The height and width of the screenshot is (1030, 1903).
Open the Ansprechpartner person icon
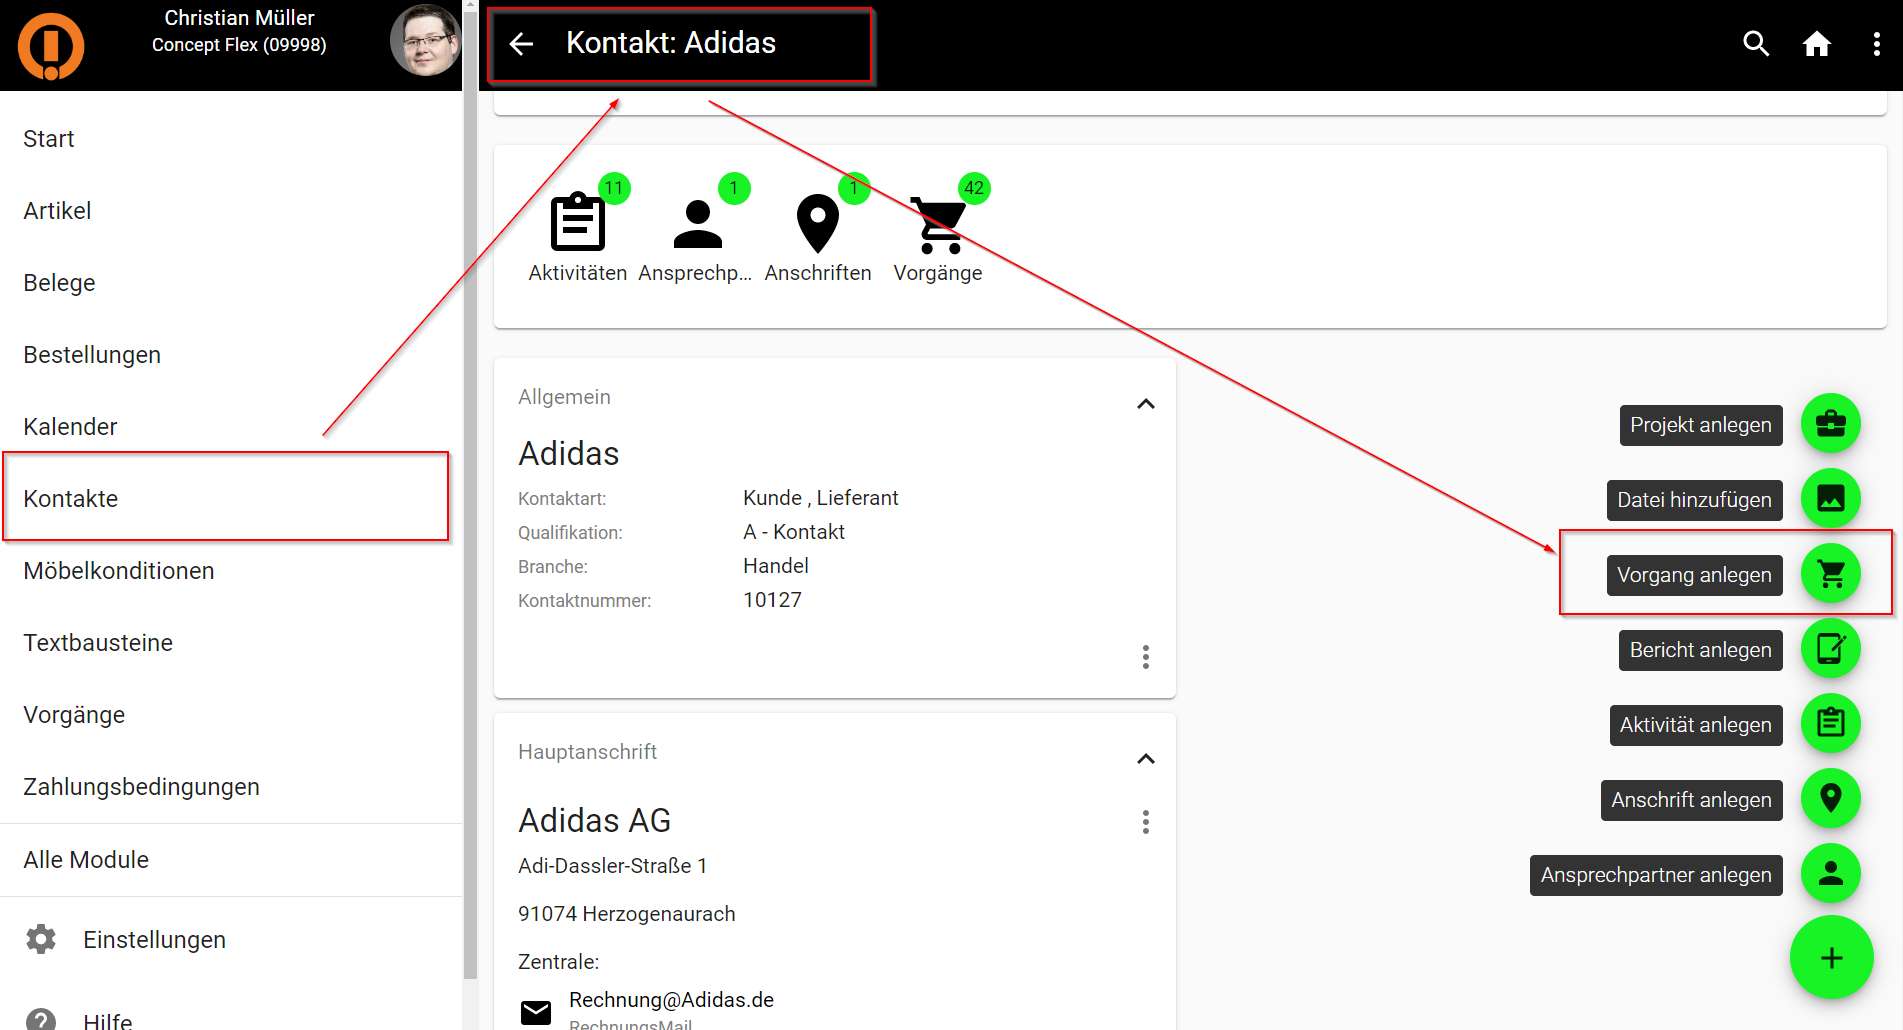click(x=698, y=223)
